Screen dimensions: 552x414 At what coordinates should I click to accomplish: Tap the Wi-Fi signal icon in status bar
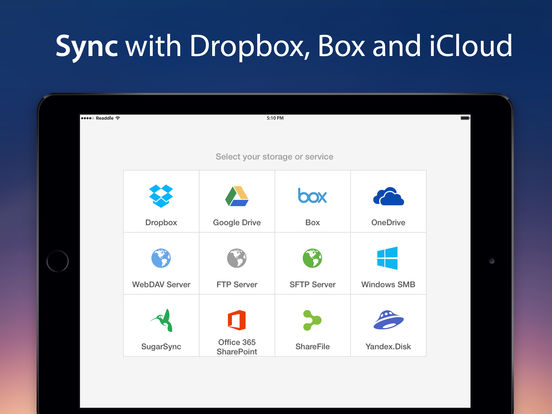118,118
